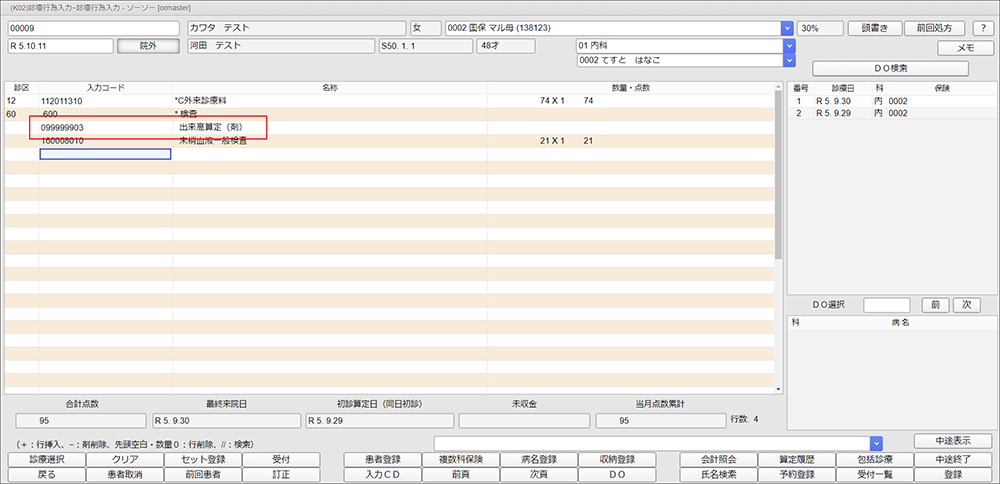
Task: Open the メモ memo button
Action: click(965, 47)
